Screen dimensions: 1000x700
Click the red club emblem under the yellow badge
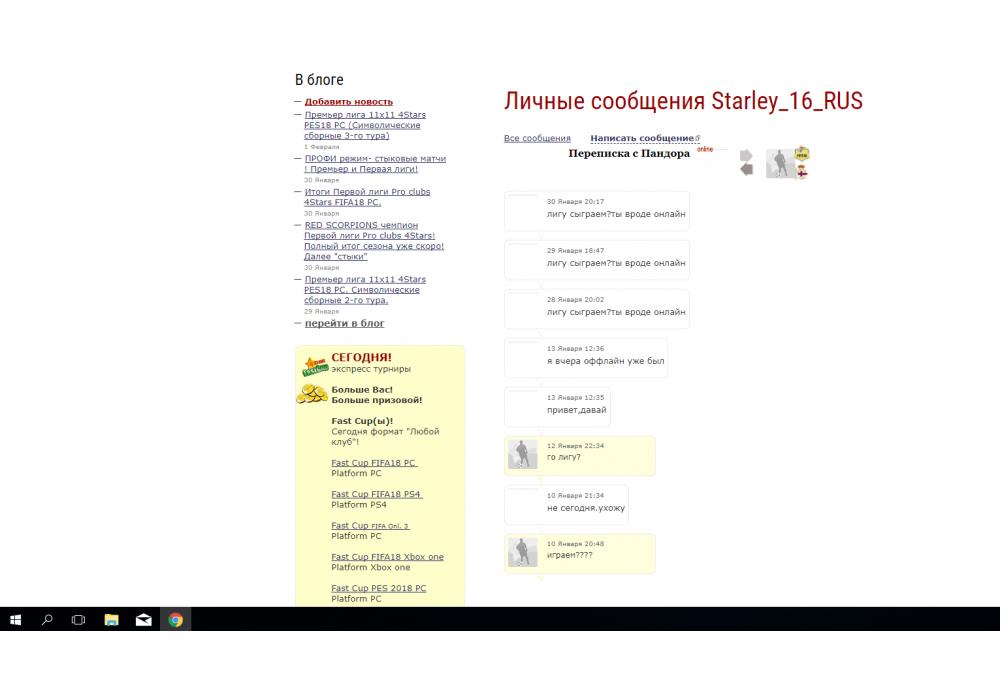[802, 171]
